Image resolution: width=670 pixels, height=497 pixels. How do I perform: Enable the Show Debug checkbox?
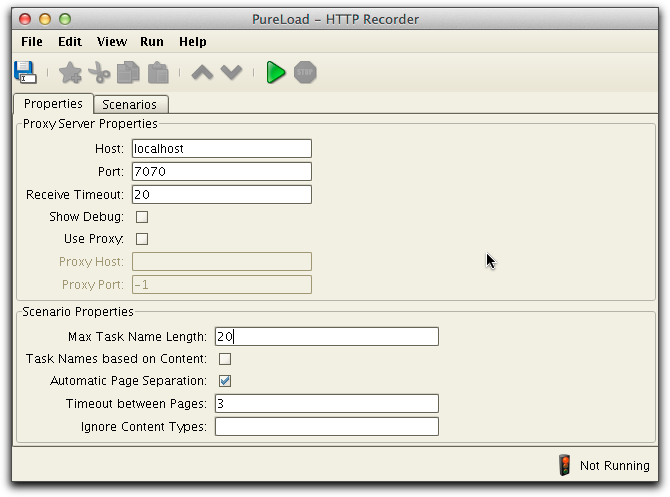pyautogui.click(x=142, y=217)
